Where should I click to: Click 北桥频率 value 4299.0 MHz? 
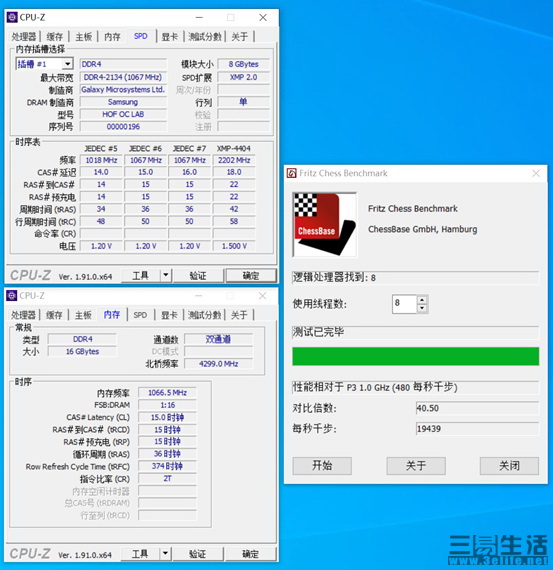point(218,364)
